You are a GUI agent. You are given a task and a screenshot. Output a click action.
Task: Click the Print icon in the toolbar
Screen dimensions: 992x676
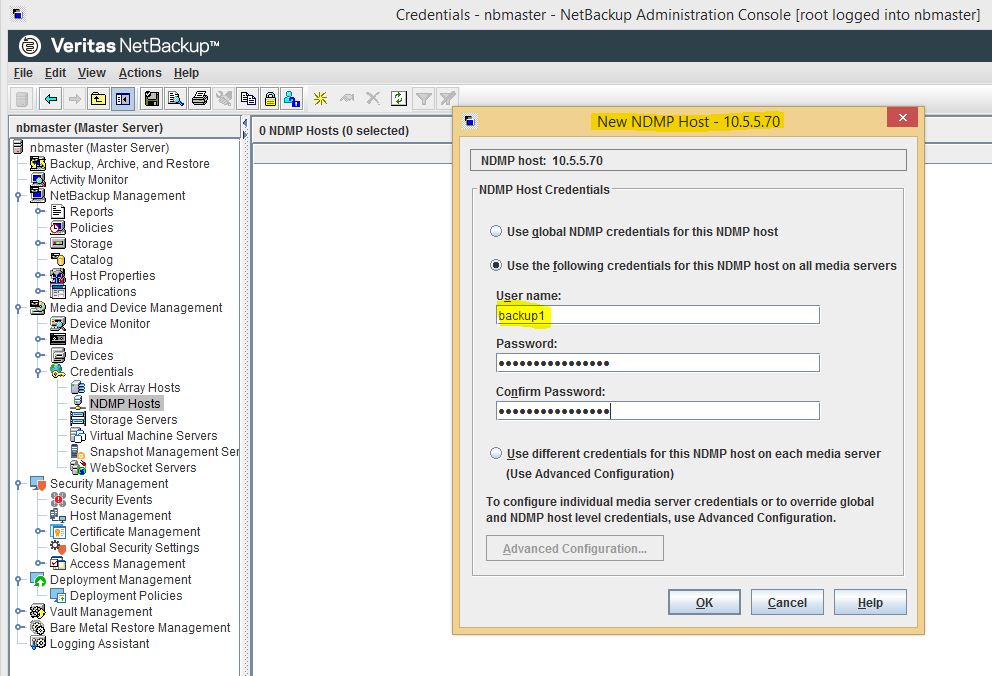click(x=198, y=98)
